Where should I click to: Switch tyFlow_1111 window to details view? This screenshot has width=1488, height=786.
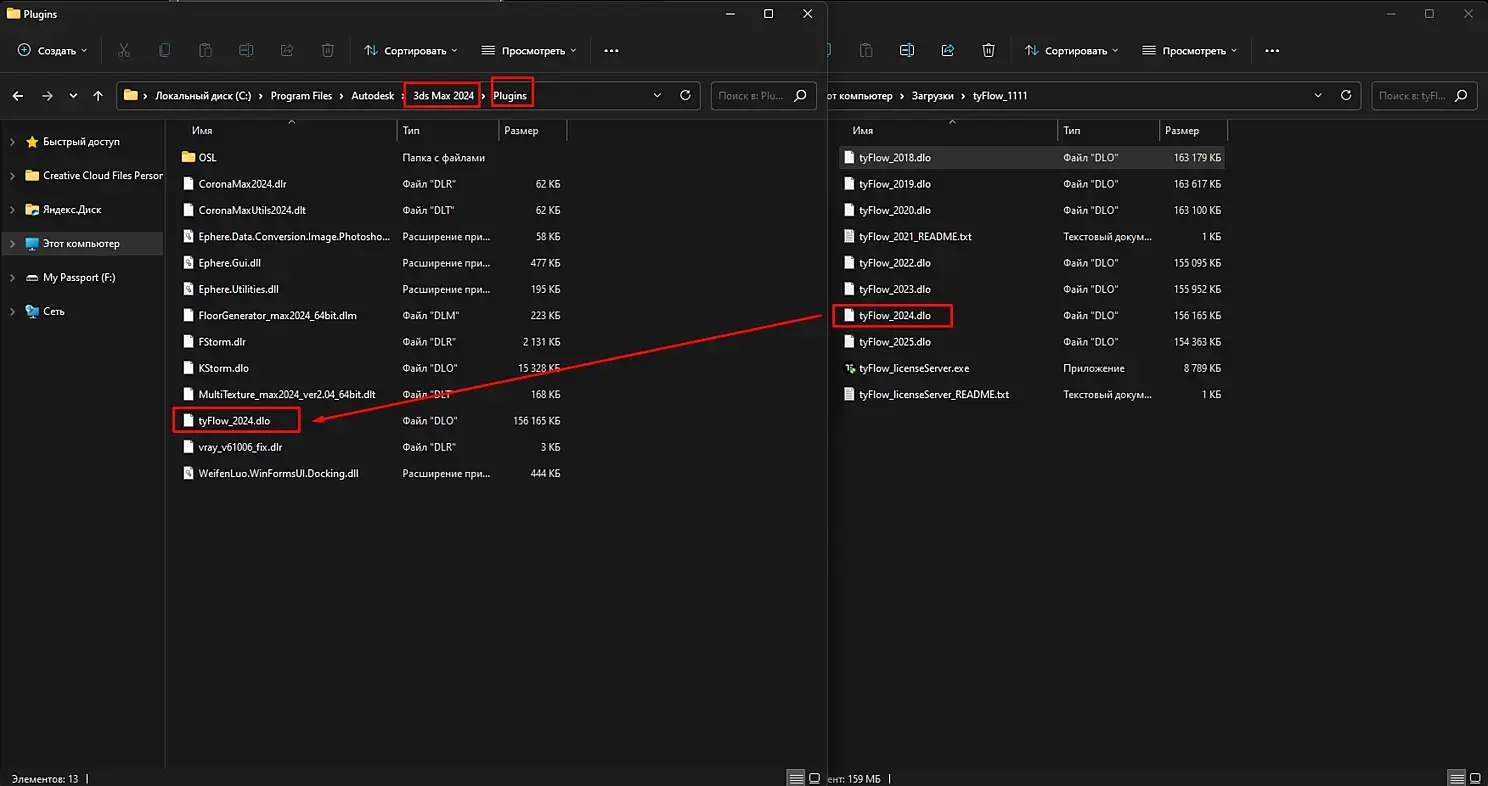(1456, 778)
